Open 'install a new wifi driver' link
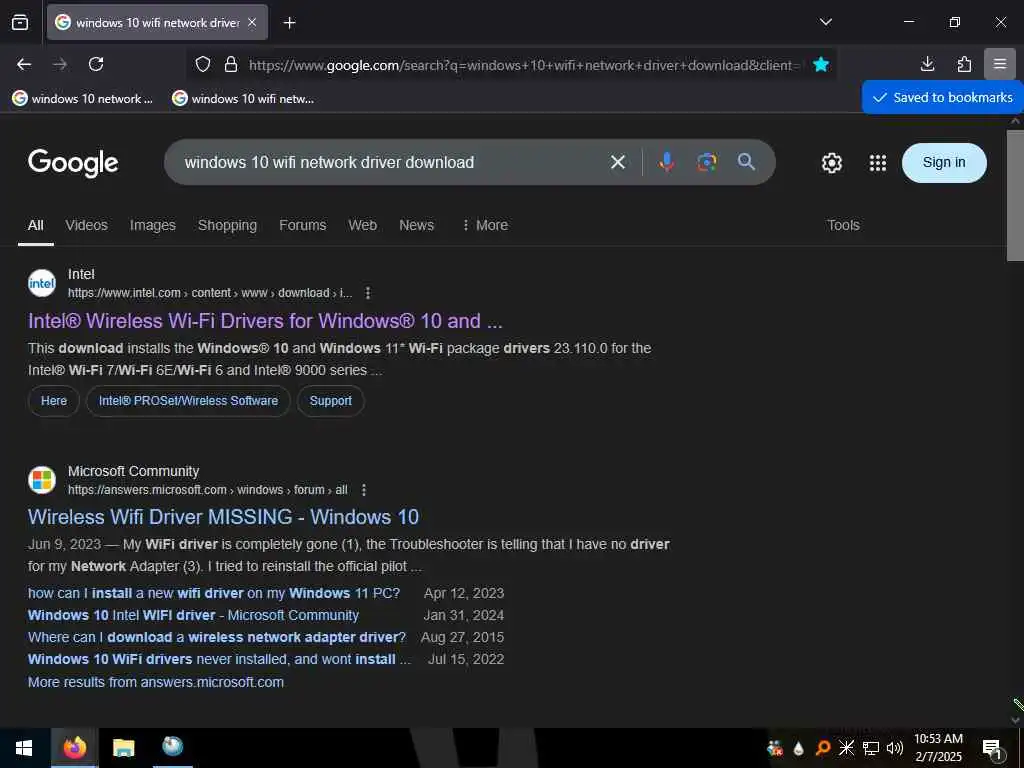This screenshot has width=1024, height=768. click(x=214, y=593)
